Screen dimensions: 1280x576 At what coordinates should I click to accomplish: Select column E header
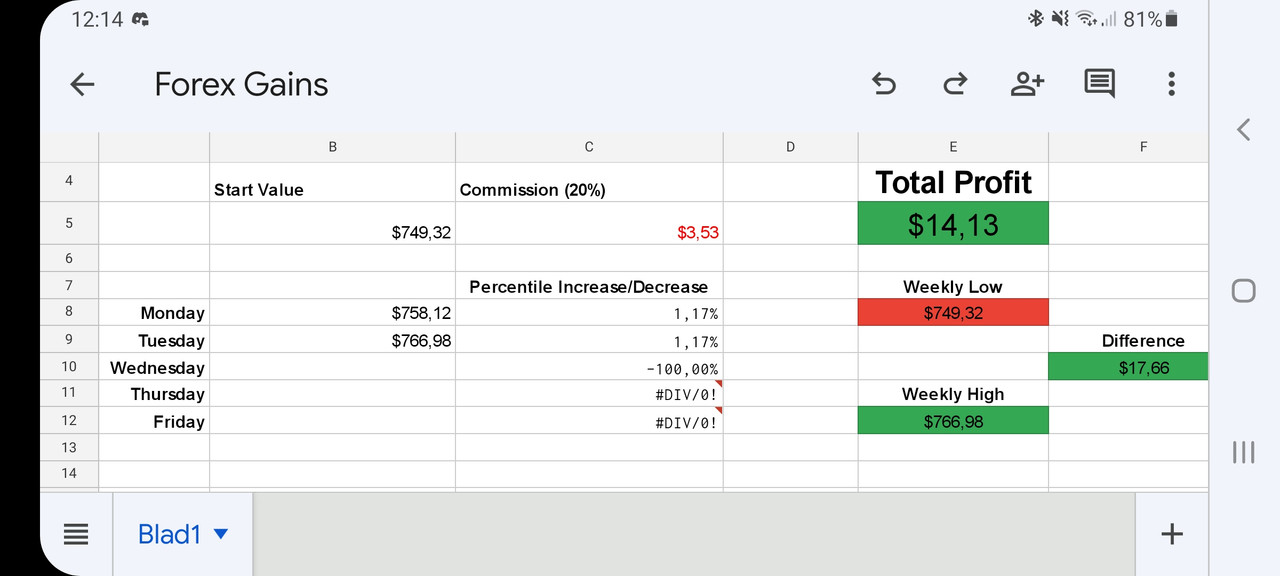tap(953, 147)
